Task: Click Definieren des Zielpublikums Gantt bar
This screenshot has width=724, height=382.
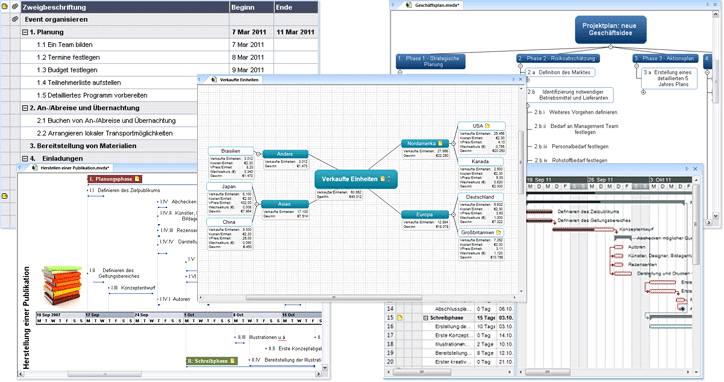Action: (540, 212)
